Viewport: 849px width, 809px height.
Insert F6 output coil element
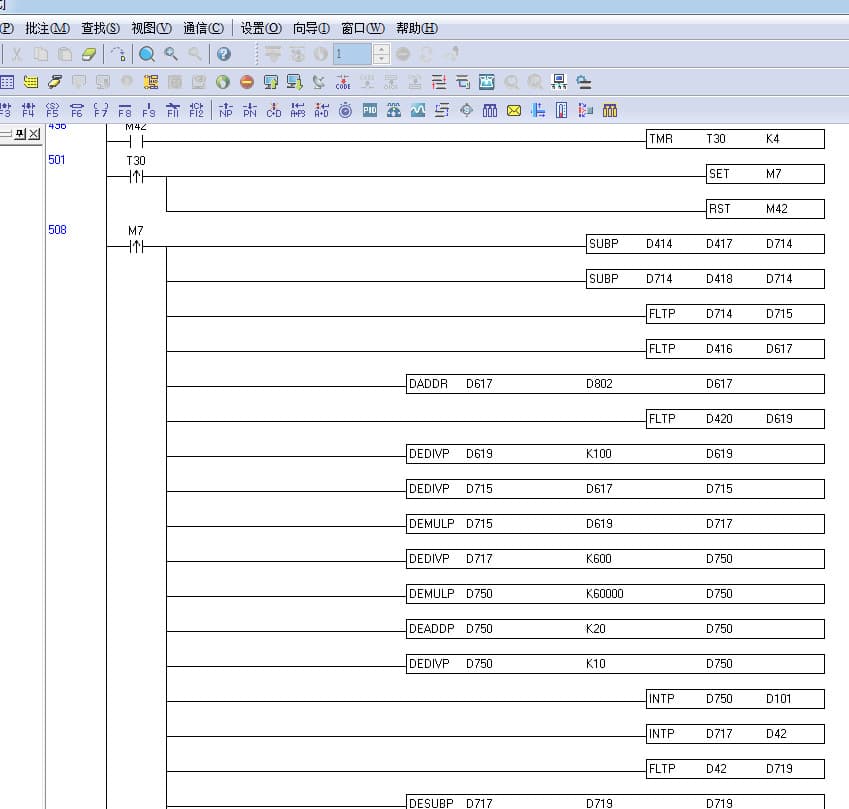[x=76, y=110]
